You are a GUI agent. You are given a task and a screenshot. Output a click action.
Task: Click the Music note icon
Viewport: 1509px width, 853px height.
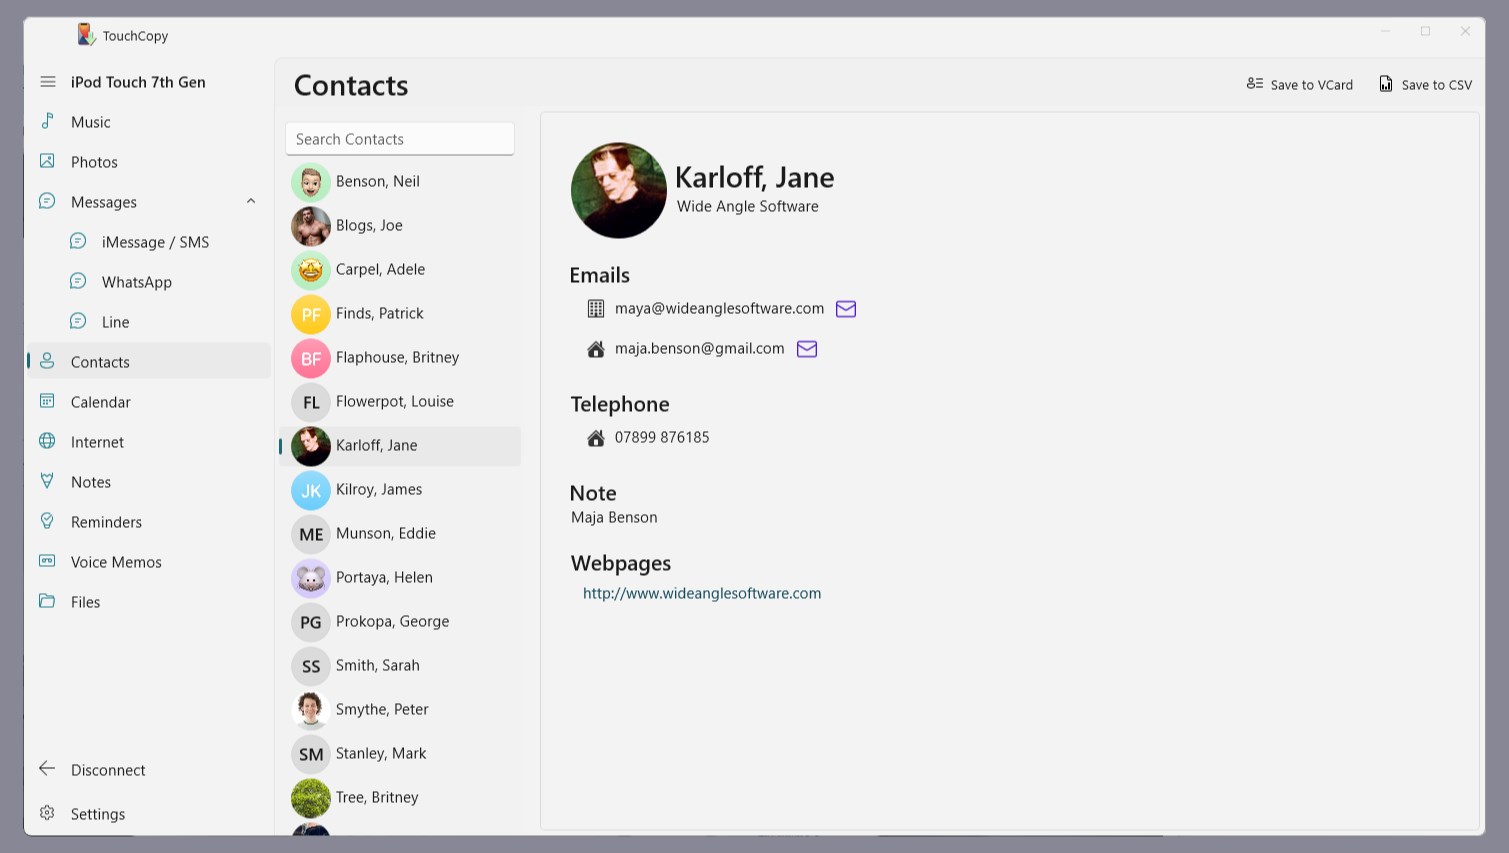pos(47,121)
